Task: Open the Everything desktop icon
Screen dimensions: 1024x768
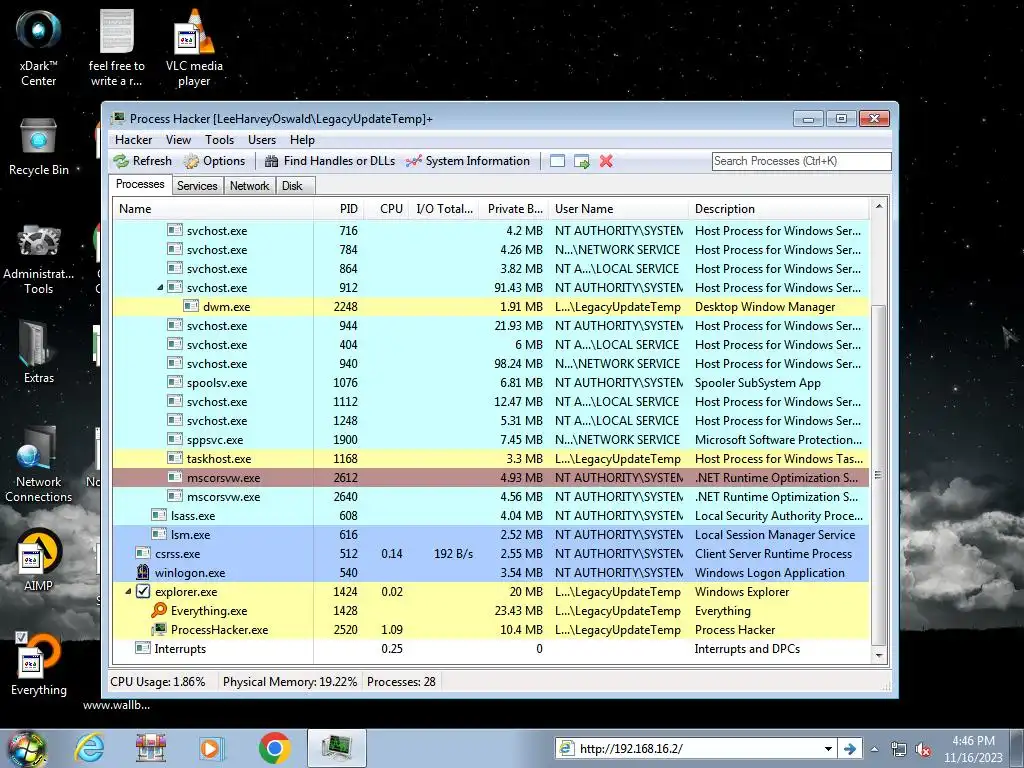Action: [39, 664]
